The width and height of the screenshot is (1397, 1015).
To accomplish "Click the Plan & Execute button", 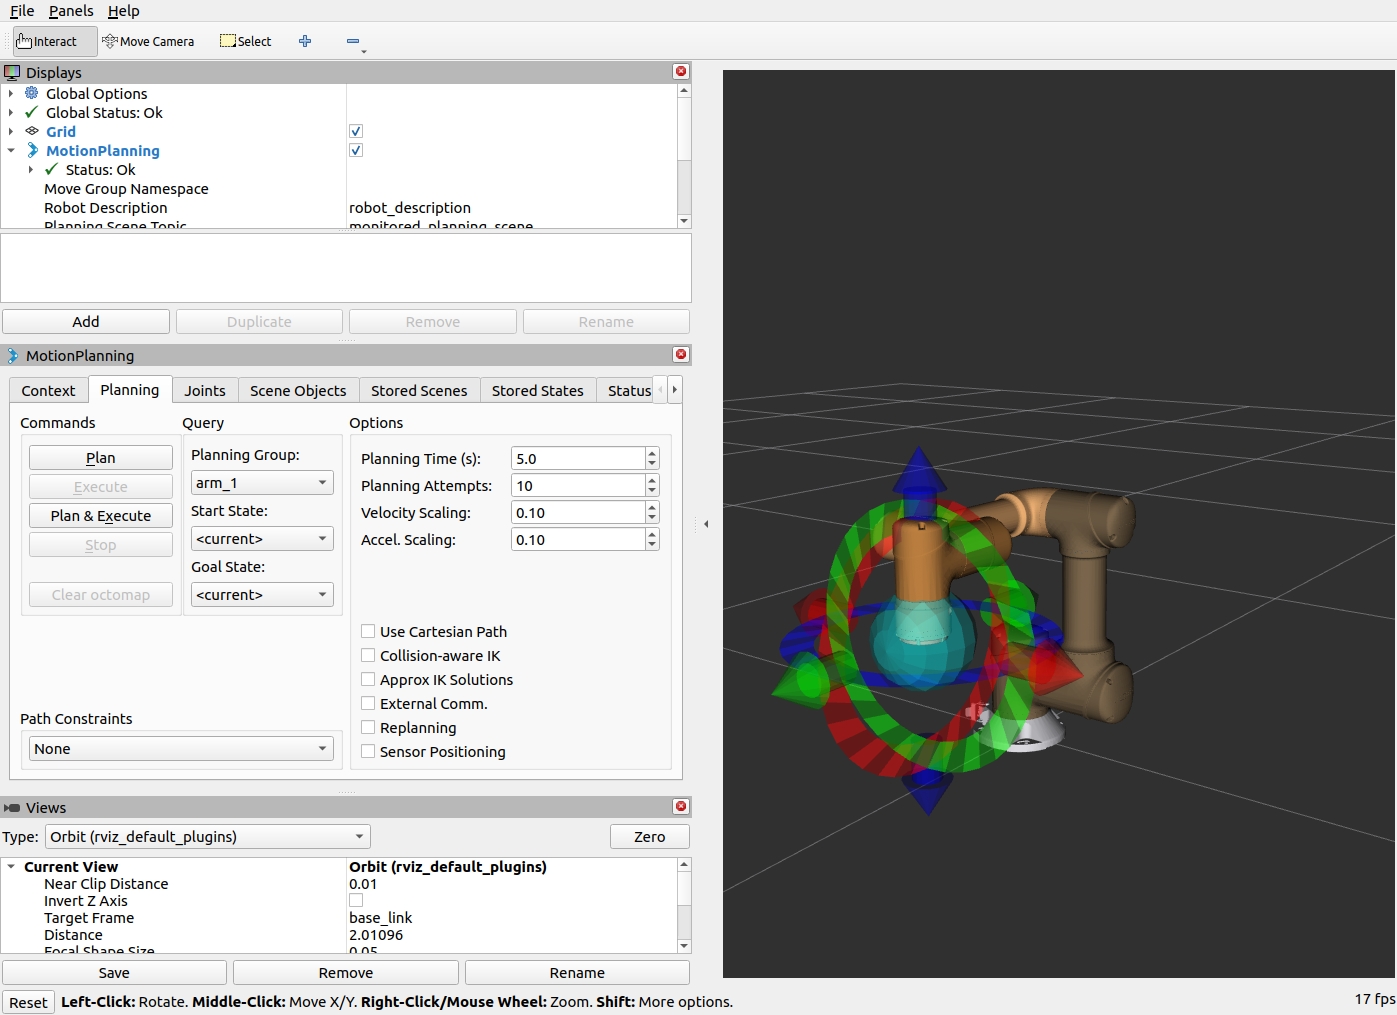I will (x=101, y=516).
